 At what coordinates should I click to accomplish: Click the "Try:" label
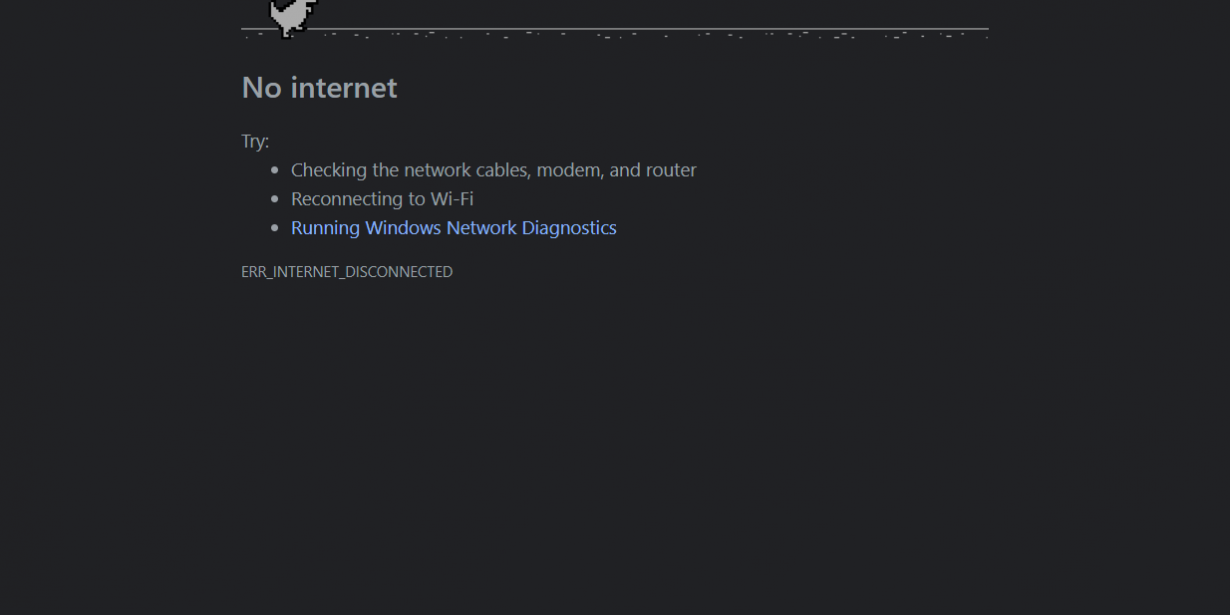tap(255, 142)
